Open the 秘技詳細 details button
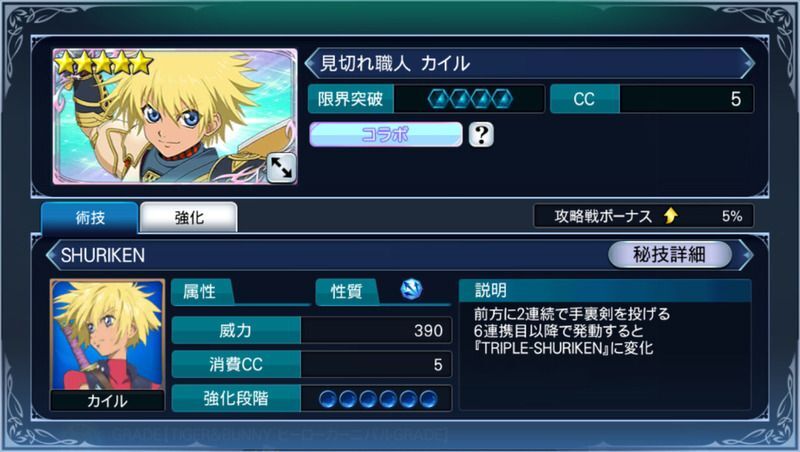Image resolution: width=800 pixels, height=452 pixels. click(x=669, y=254)
